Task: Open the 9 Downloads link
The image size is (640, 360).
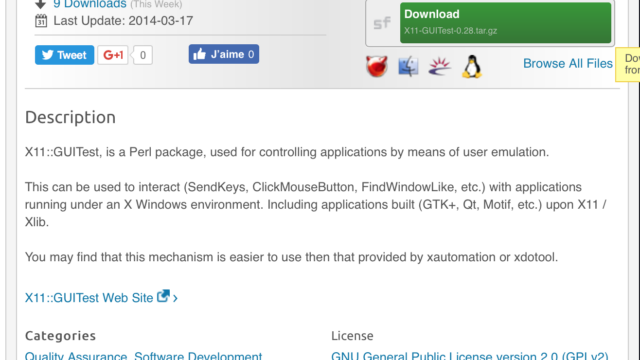Action: pyautogui.click(x=90, y=4)
